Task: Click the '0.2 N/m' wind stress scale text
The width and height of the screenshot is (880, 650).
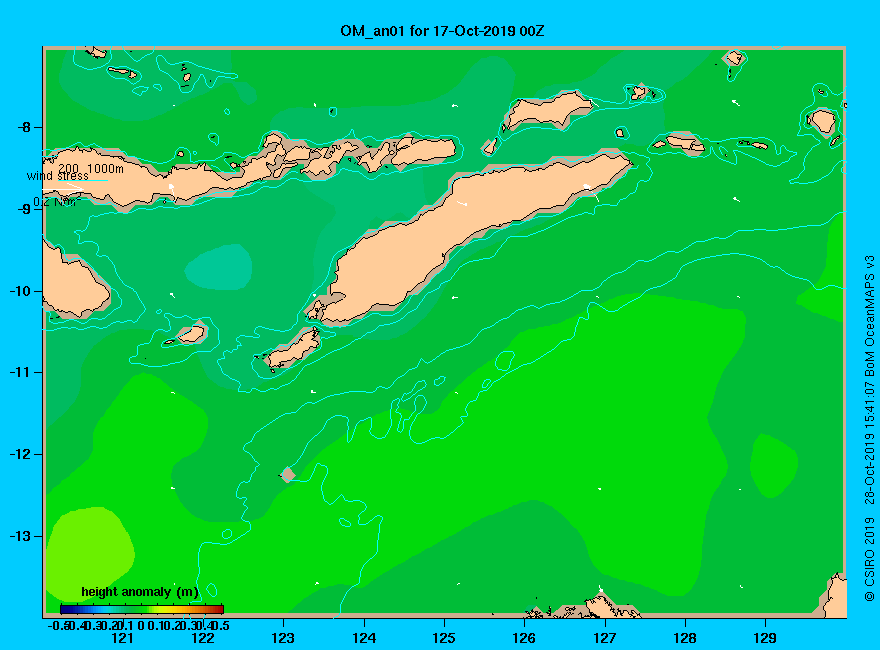Action: (x=57, y=202)
